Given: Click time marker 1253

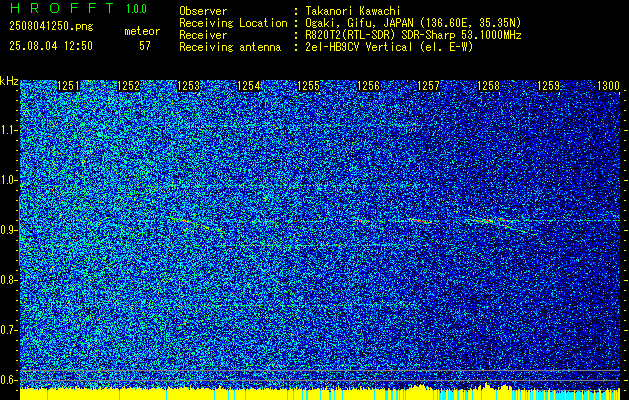Looking at the screenshot, I should [189, 86].
